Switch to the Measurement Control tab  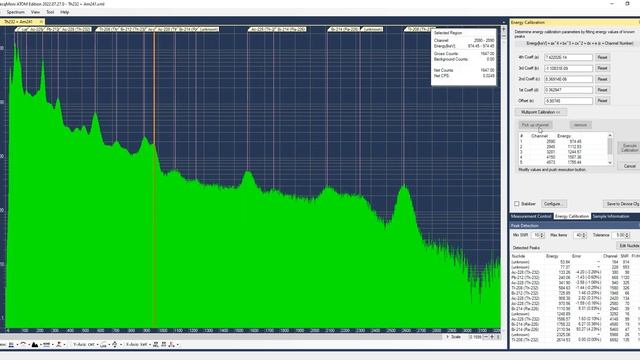pos(531,216)
